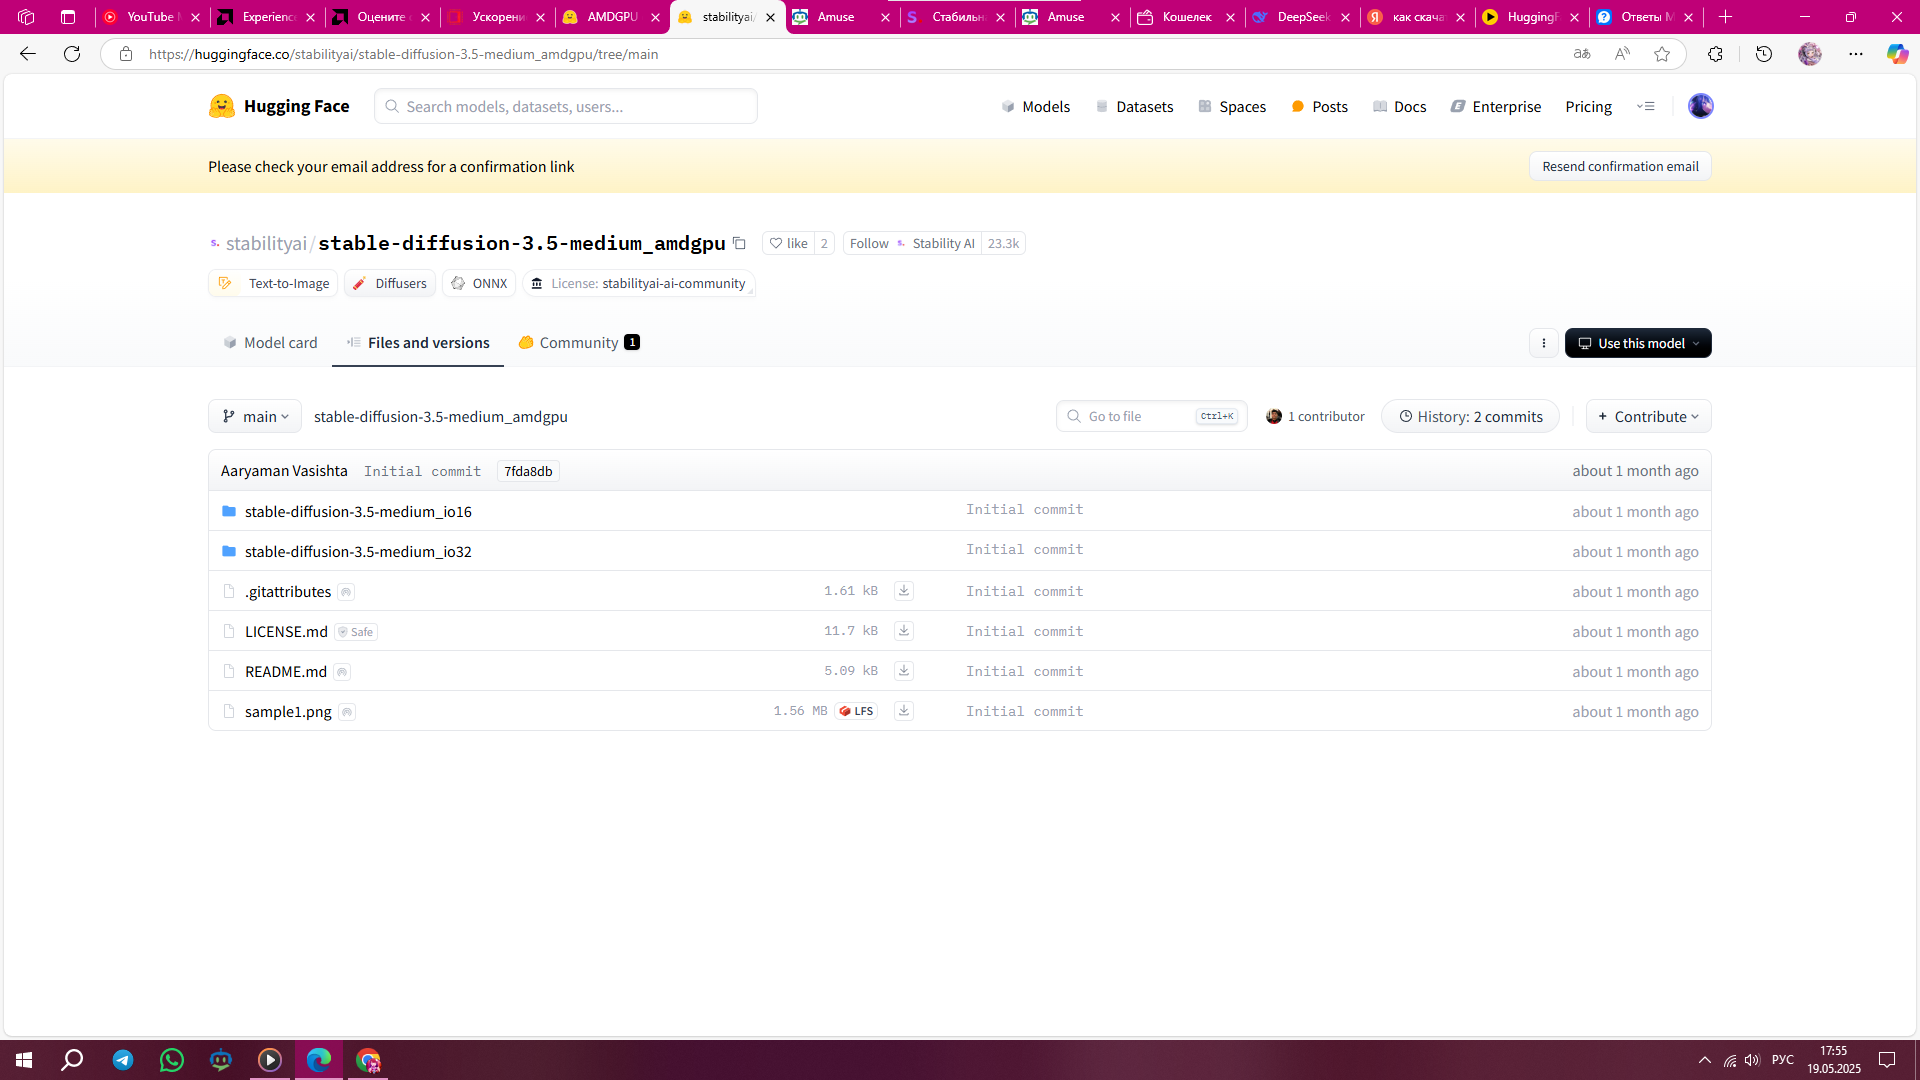
Task: Open the stabilityai organization link
Action: tap(266, 243)
